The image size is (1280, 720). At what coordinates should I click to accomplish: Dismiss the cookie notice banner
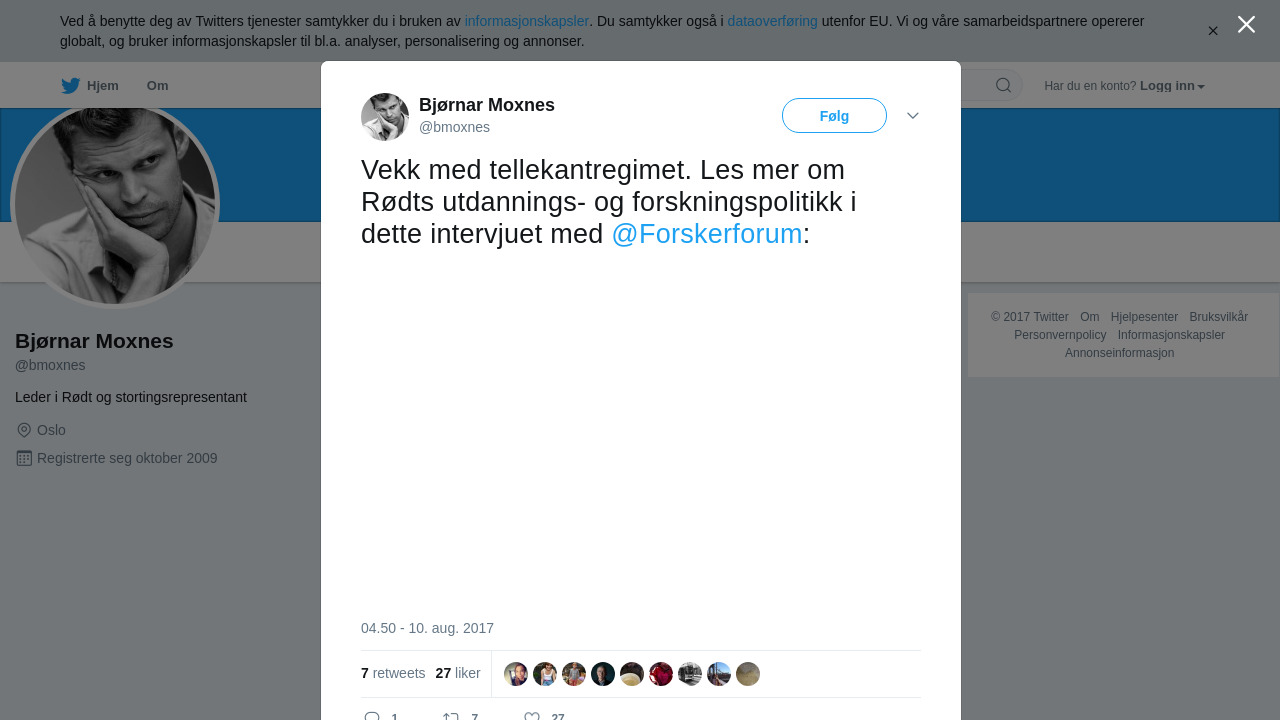coord(1213,31)
